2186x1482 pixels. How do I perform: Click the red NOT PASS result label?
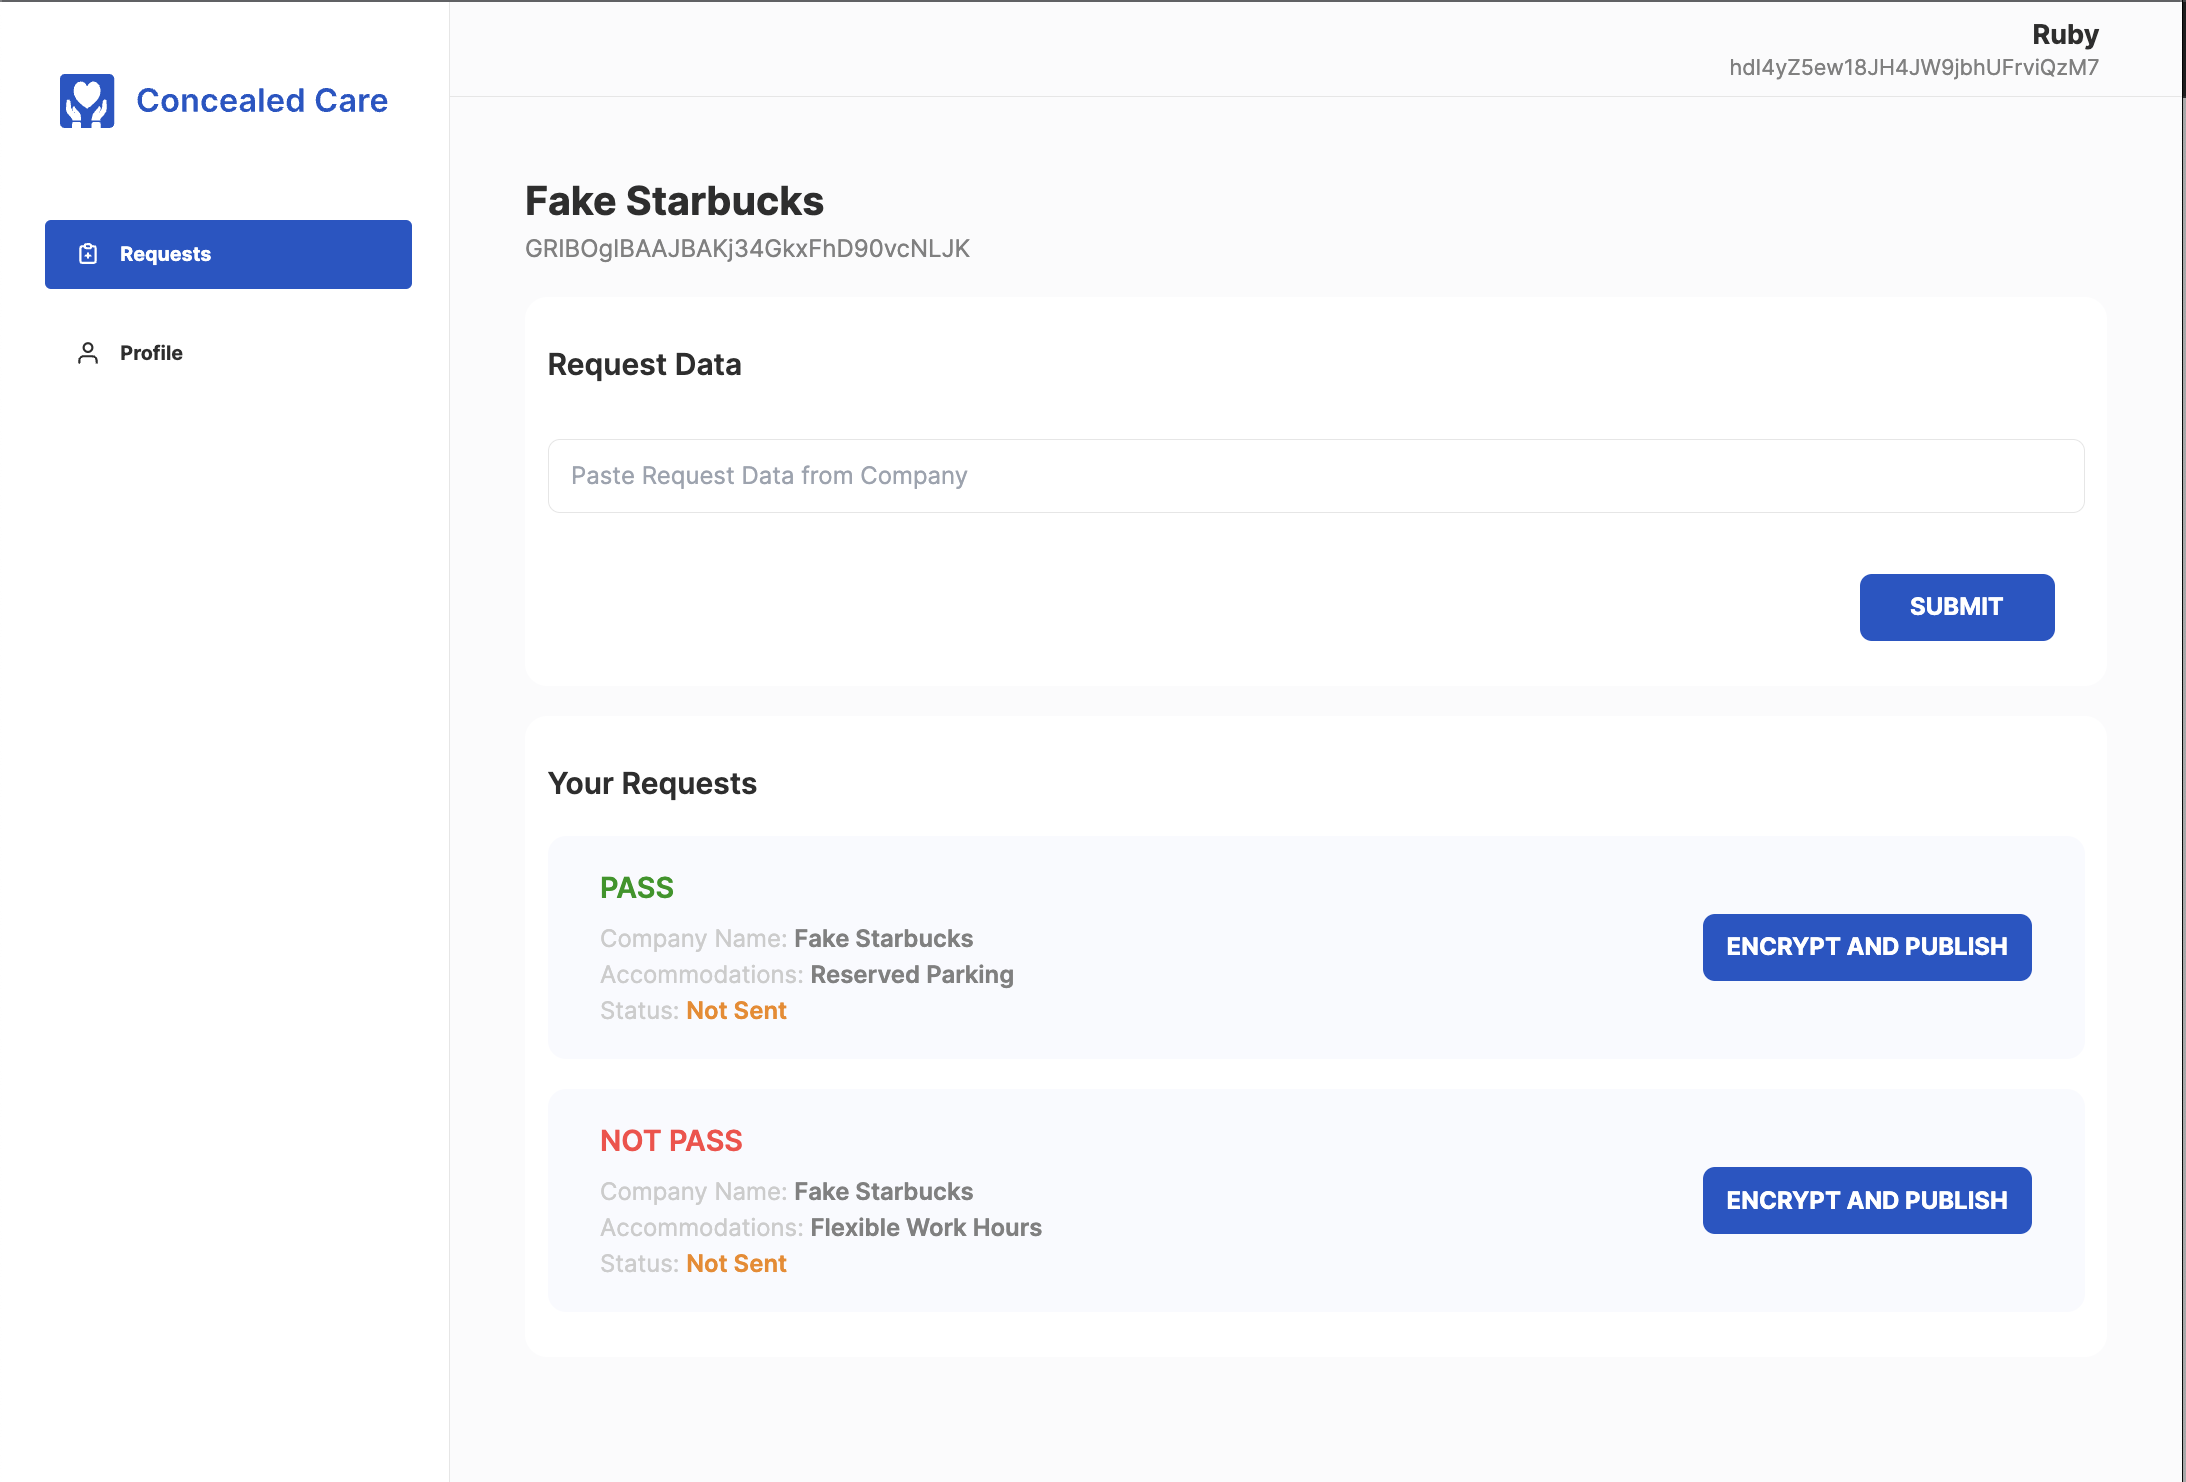(671, 1141)
